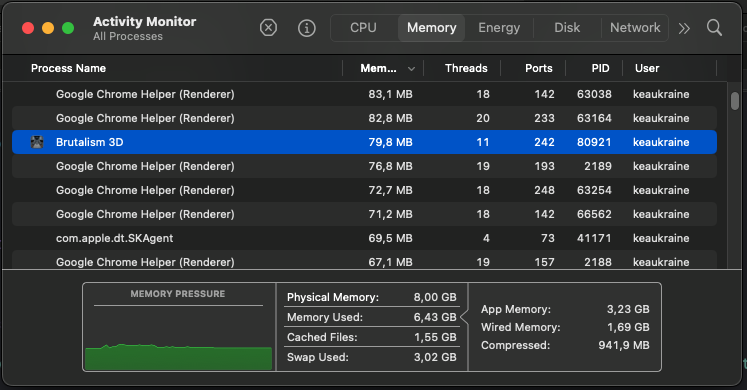Expand the toolbar overflow chevrons
Screen dimensions: 747x390
[684, 29]
